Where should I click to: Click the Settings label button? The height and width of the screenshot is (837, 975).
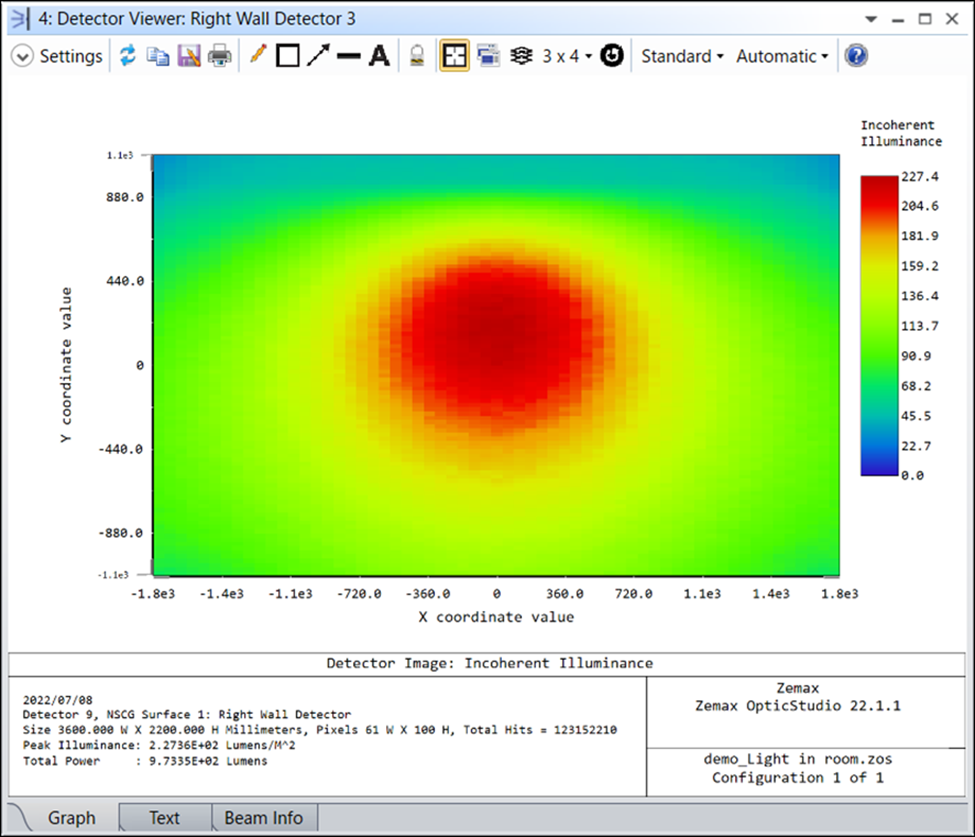(70, 56)
